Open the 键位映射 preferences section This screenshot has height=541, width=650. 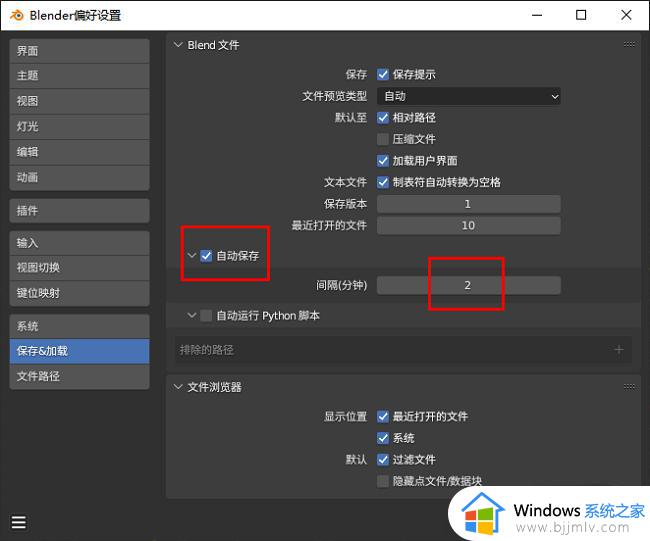[79, 294]
